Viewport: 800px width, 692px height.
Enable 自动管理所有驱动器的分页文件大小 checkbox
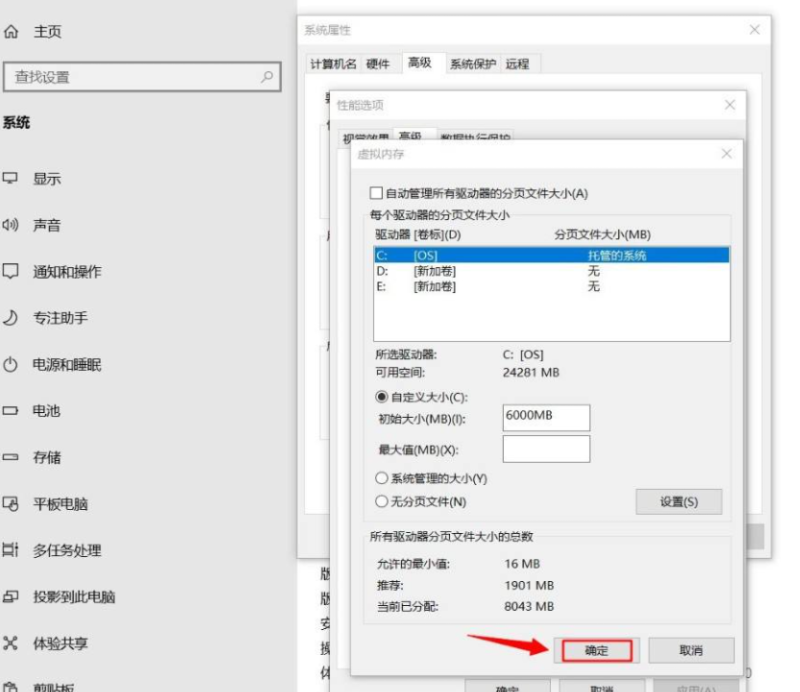(x=376, y=193)
